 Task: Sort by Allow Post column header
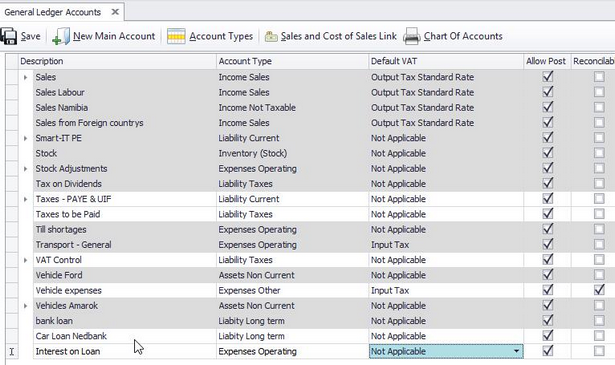click(547, 61)
